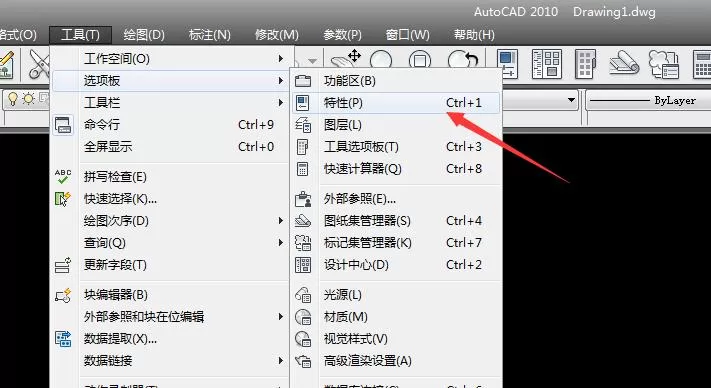Open 快速选择(K)... dialog

[x=170, y=199]
